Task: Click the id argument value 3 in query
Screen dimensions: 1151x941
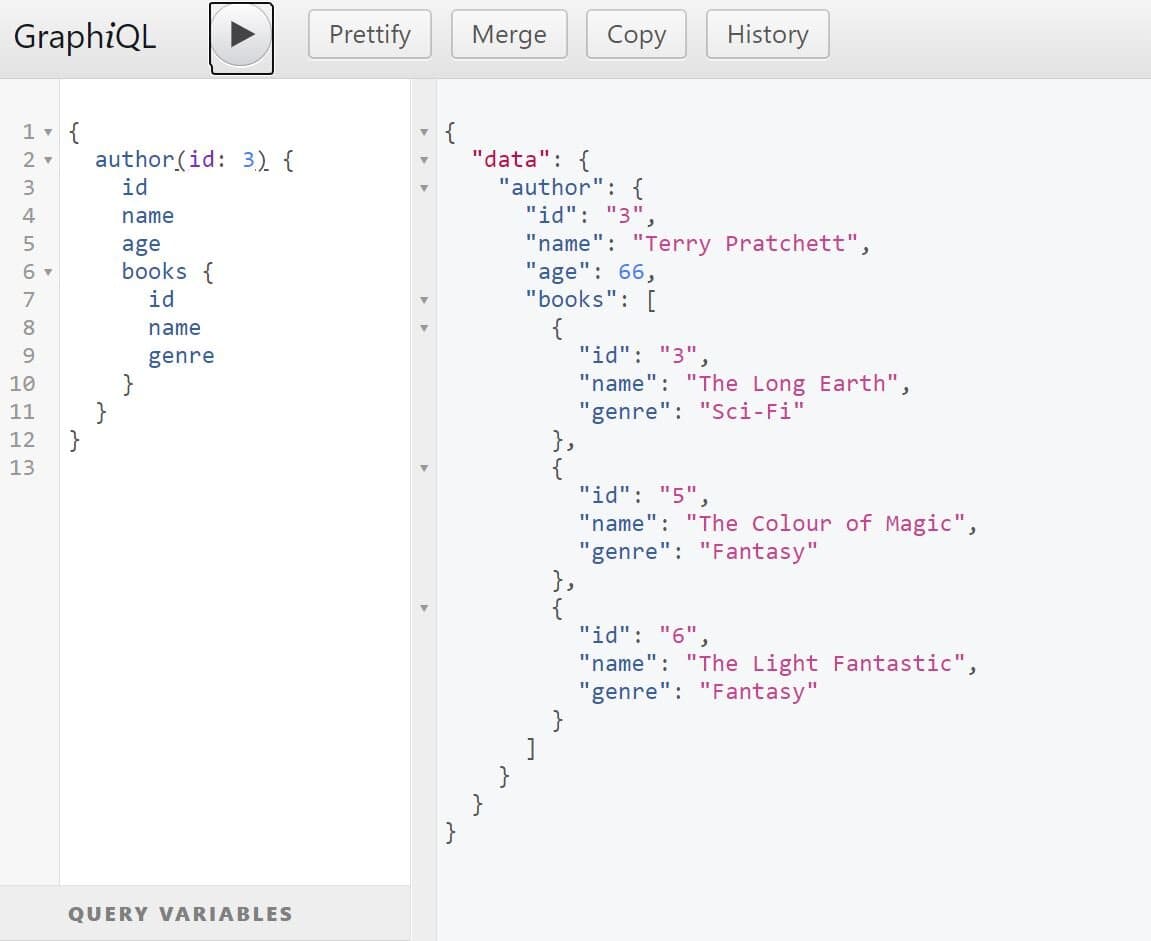Action: (249, 160)
